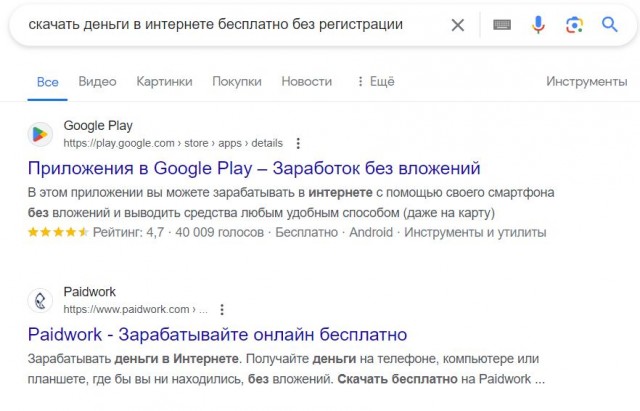Click the Paidwork favicon icon
Screen dimensions: 640x411
[x=40, y=301]
